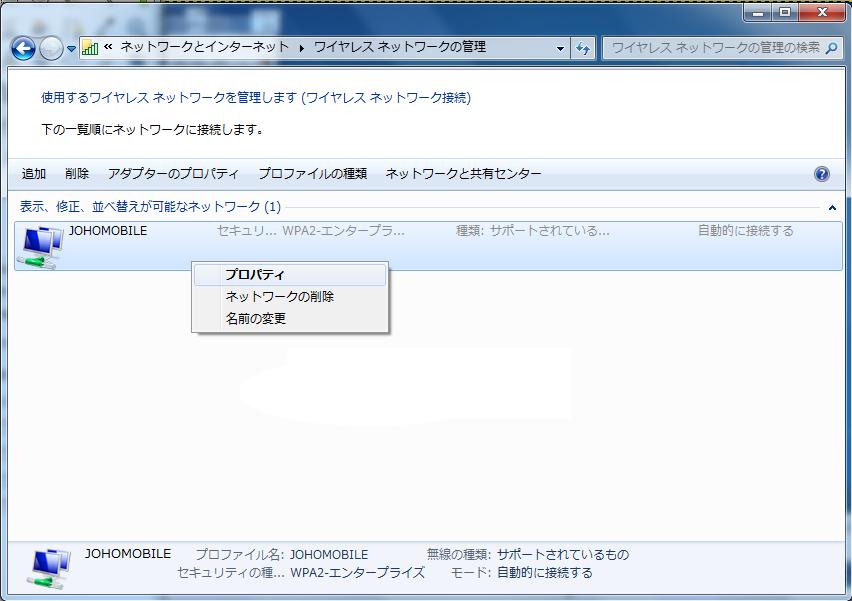Click プロファイルの種類 toolbar button
This screenshot has width=852, height=601.
point(312,174)
